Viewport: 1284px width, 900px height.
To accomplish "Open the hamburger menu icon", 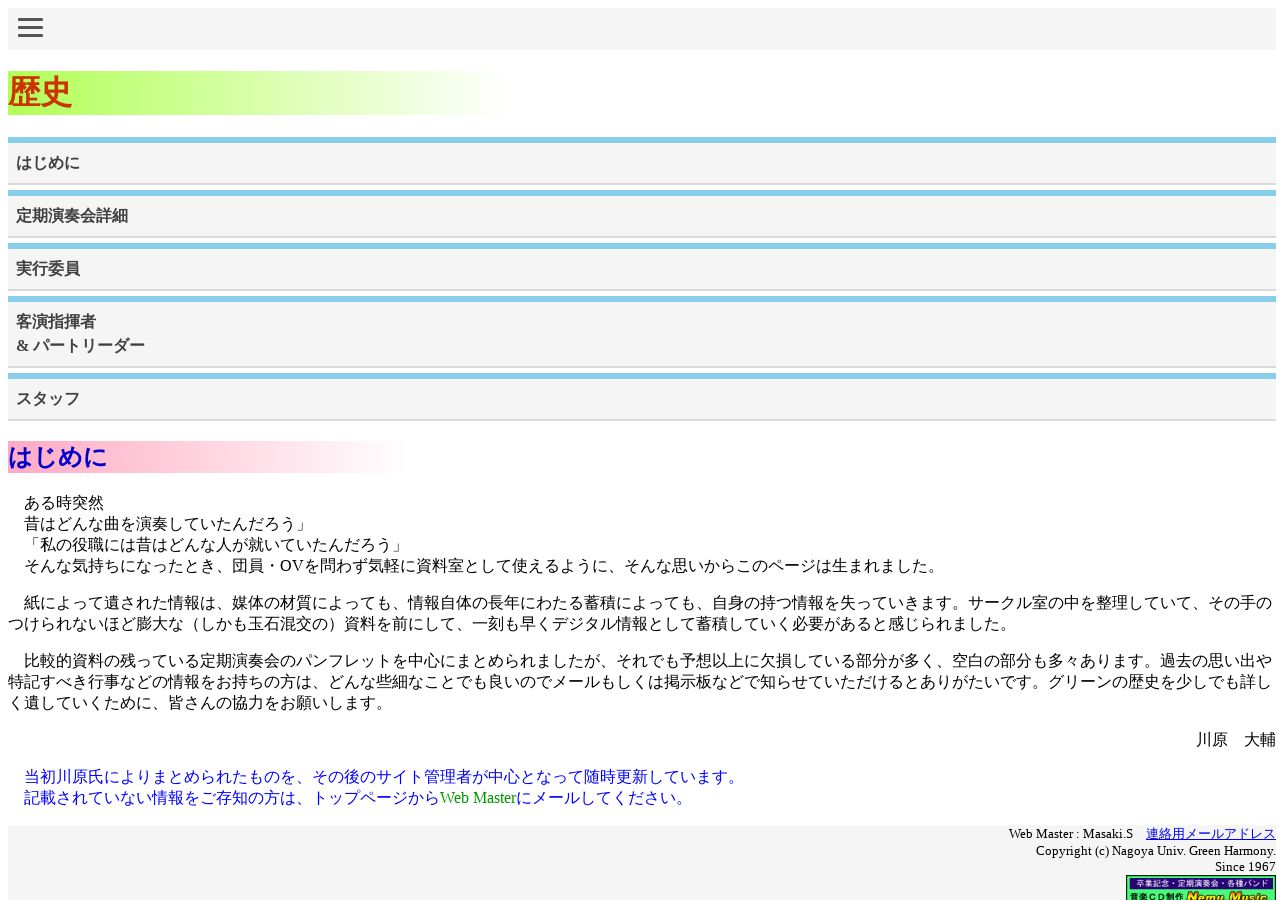I will pyautogui.click(x=30, y=28).
